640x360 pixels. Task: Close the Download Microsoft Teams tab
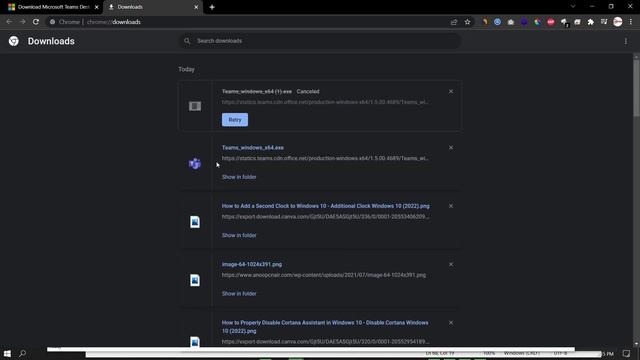point(97,7)
